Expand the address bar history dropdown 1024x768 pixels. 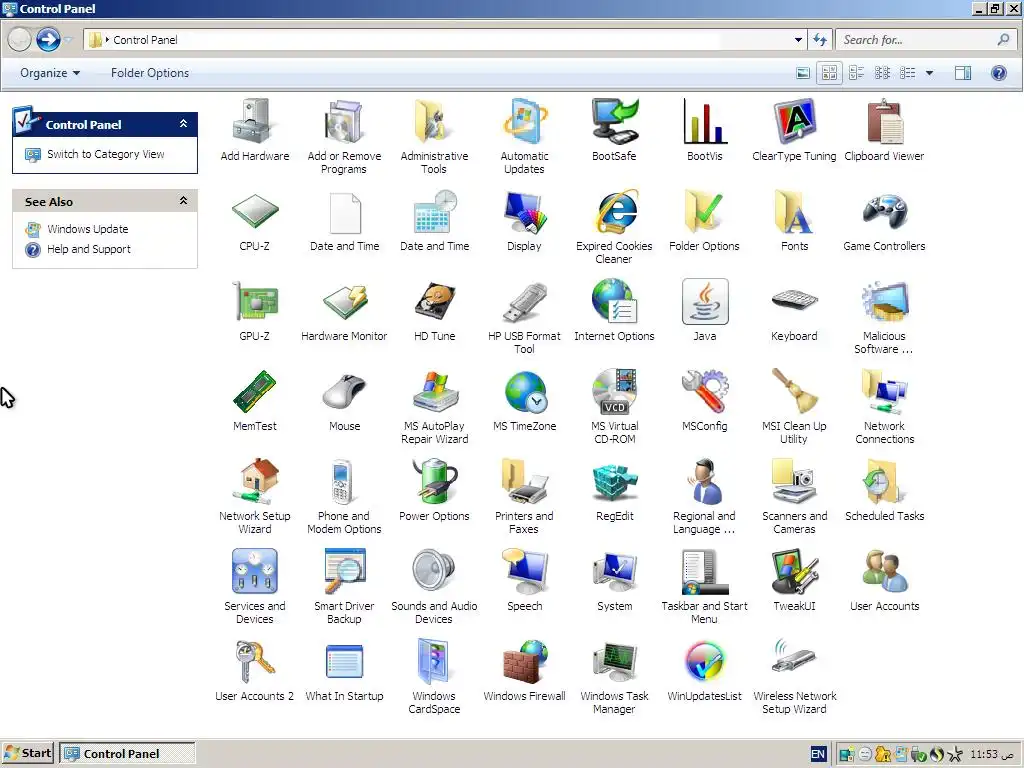[x=798, y=40]
